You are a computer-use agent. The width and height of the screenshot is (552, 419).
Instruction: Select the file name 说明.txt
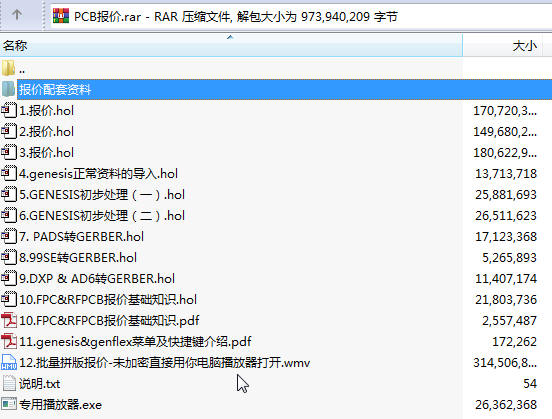point(39,384)
